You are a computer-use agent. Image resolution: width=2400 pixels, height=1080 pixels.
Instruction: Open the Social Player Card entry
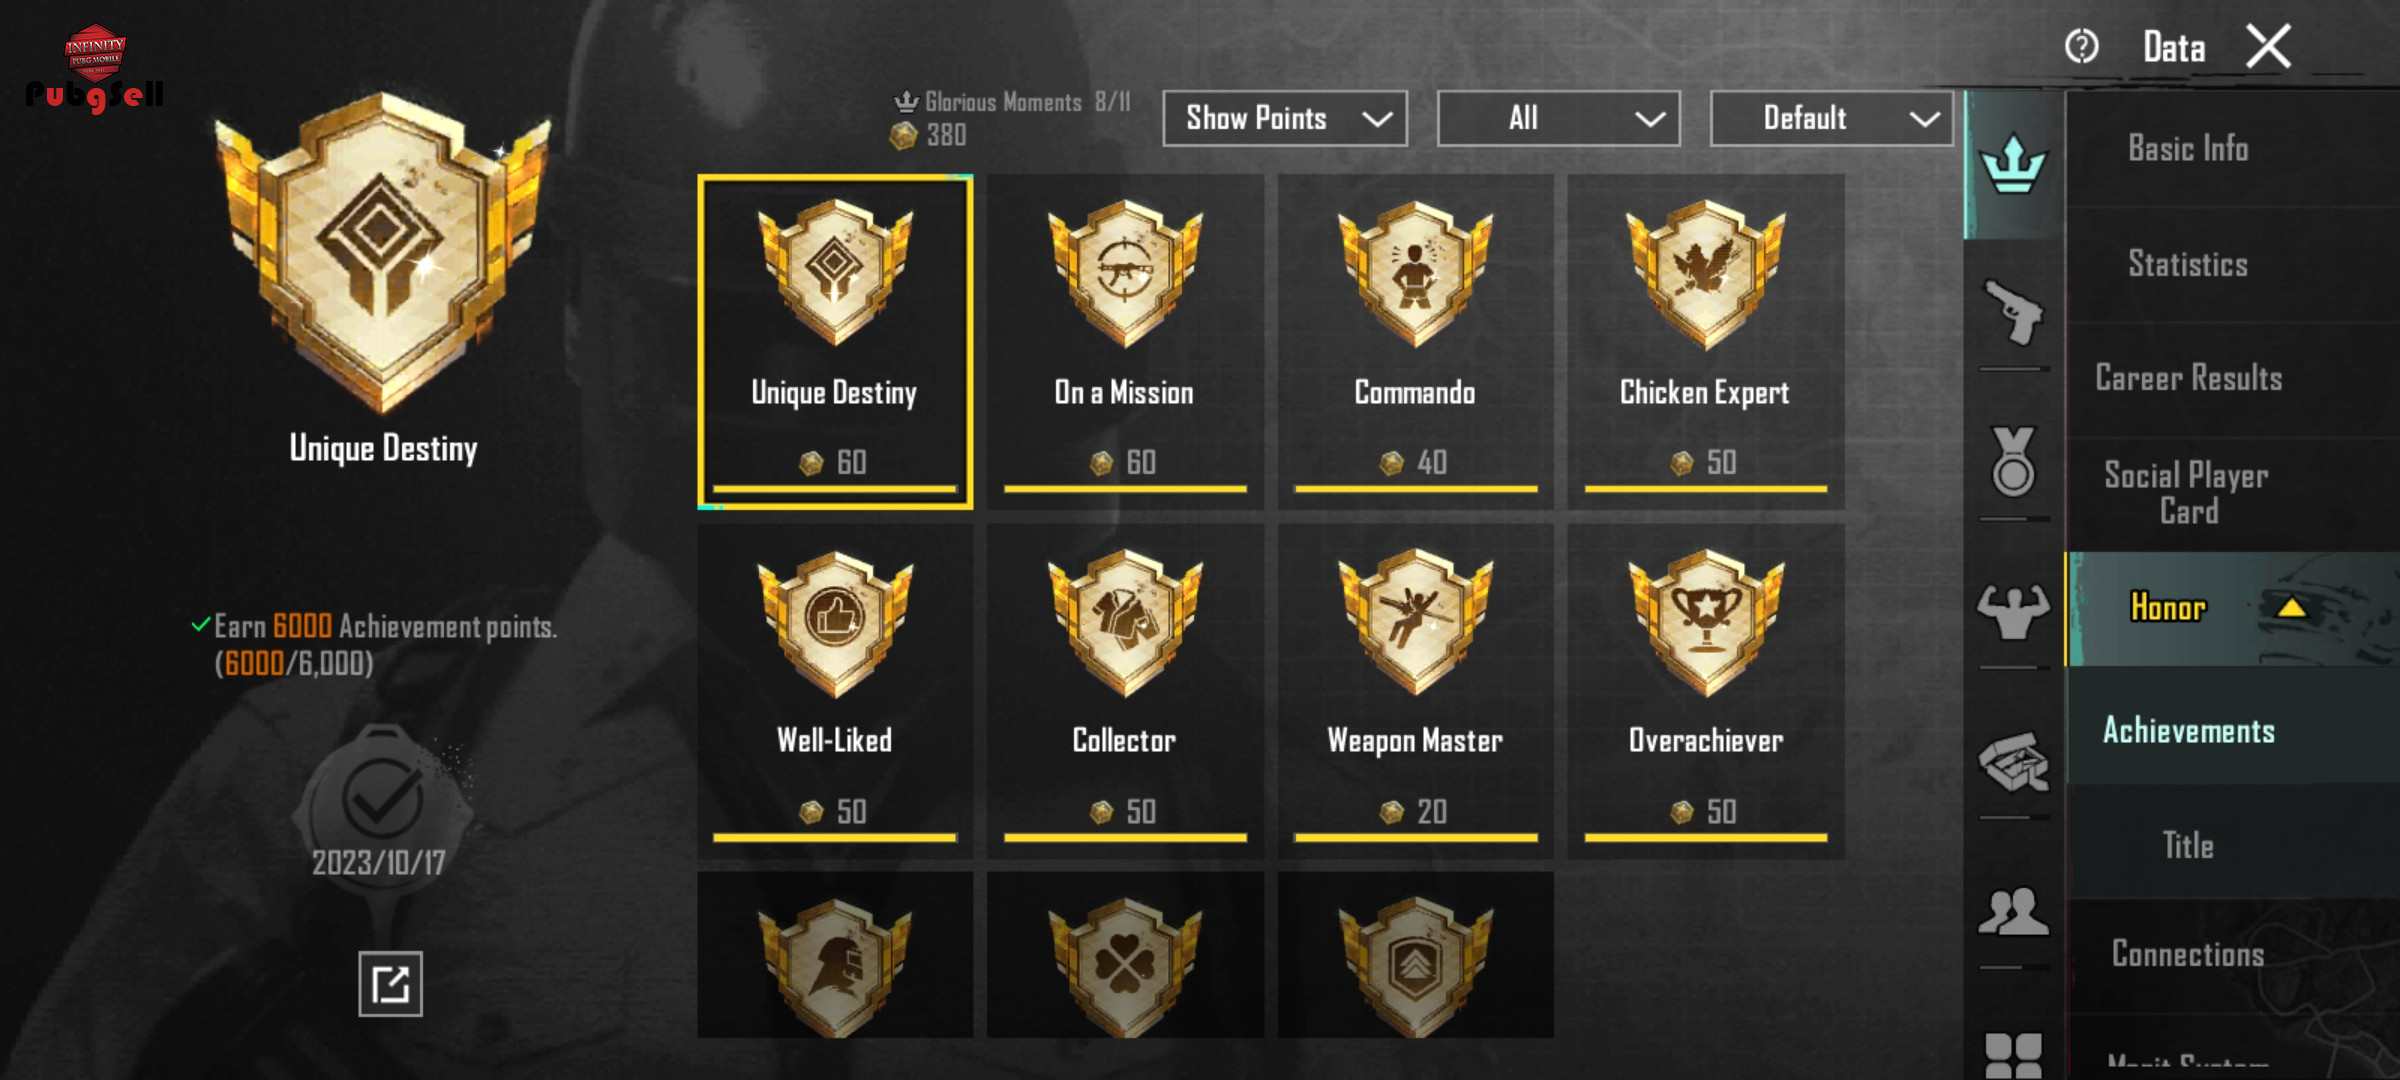coord(2188,493)
